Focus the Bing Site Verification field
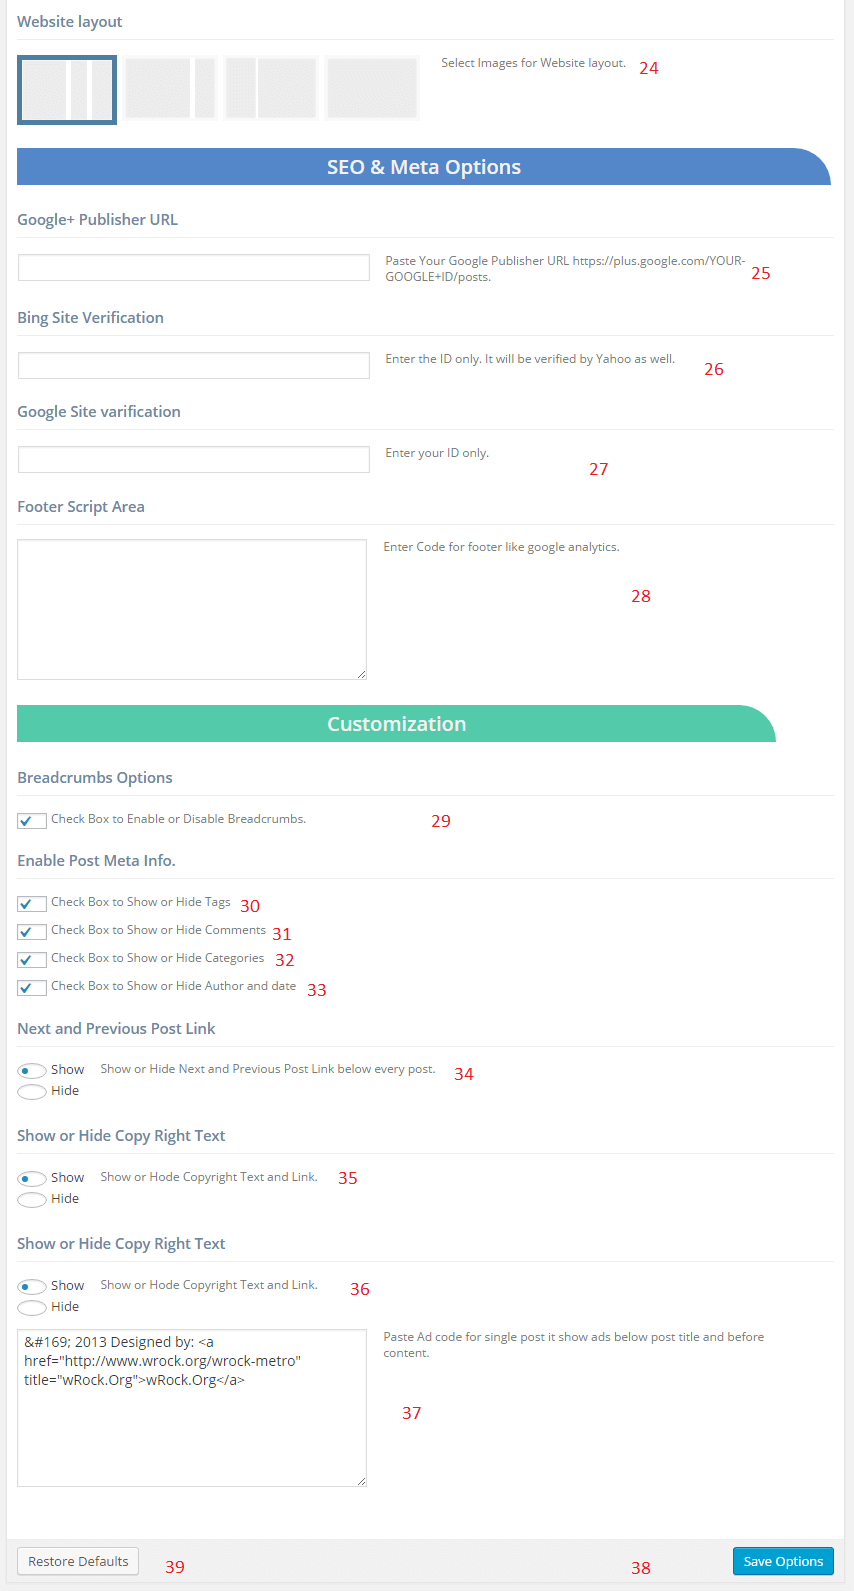The height and width of the screenshot is (1591, 854). point(194,365)
